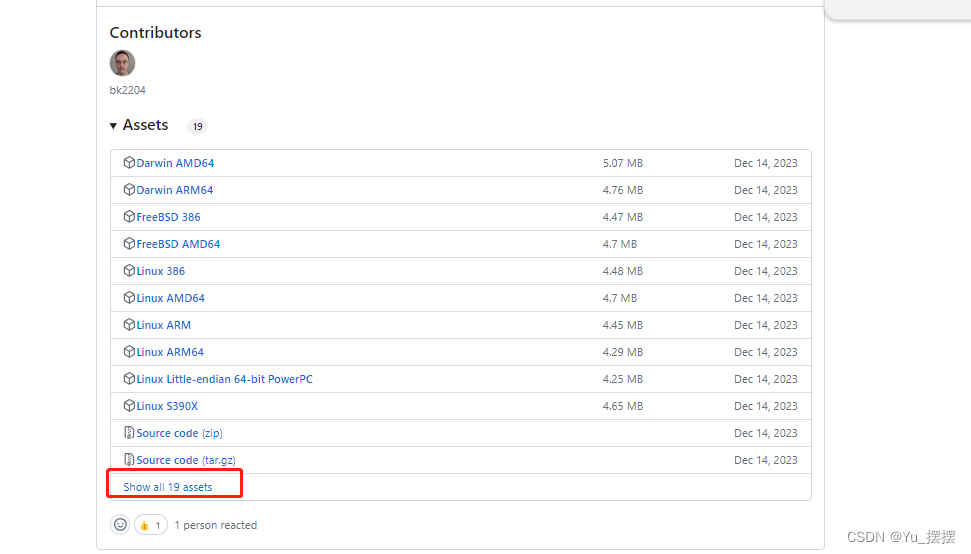Click the package icon beside Linux 386
971x554 pixels.
[129, 271]
